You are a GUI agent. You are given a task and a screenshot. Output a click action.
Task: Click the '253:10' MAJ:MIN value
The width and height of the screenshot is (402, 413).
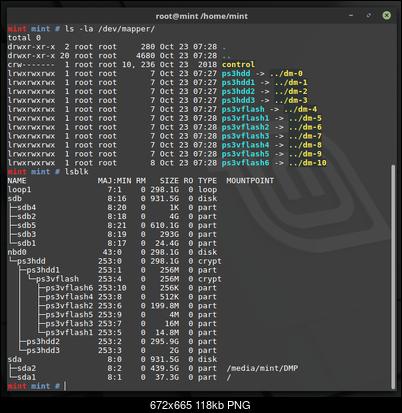tap(112, 288)
